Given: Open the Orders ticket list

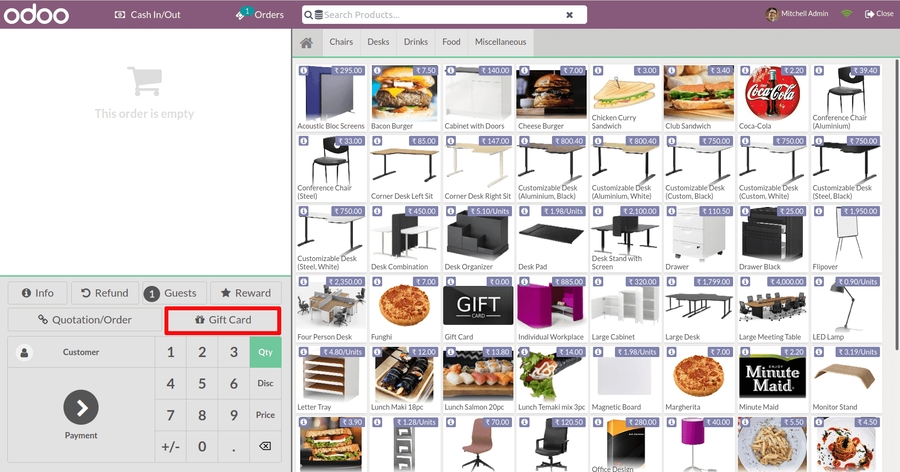Looking at the screenshot, I should 259,14.
